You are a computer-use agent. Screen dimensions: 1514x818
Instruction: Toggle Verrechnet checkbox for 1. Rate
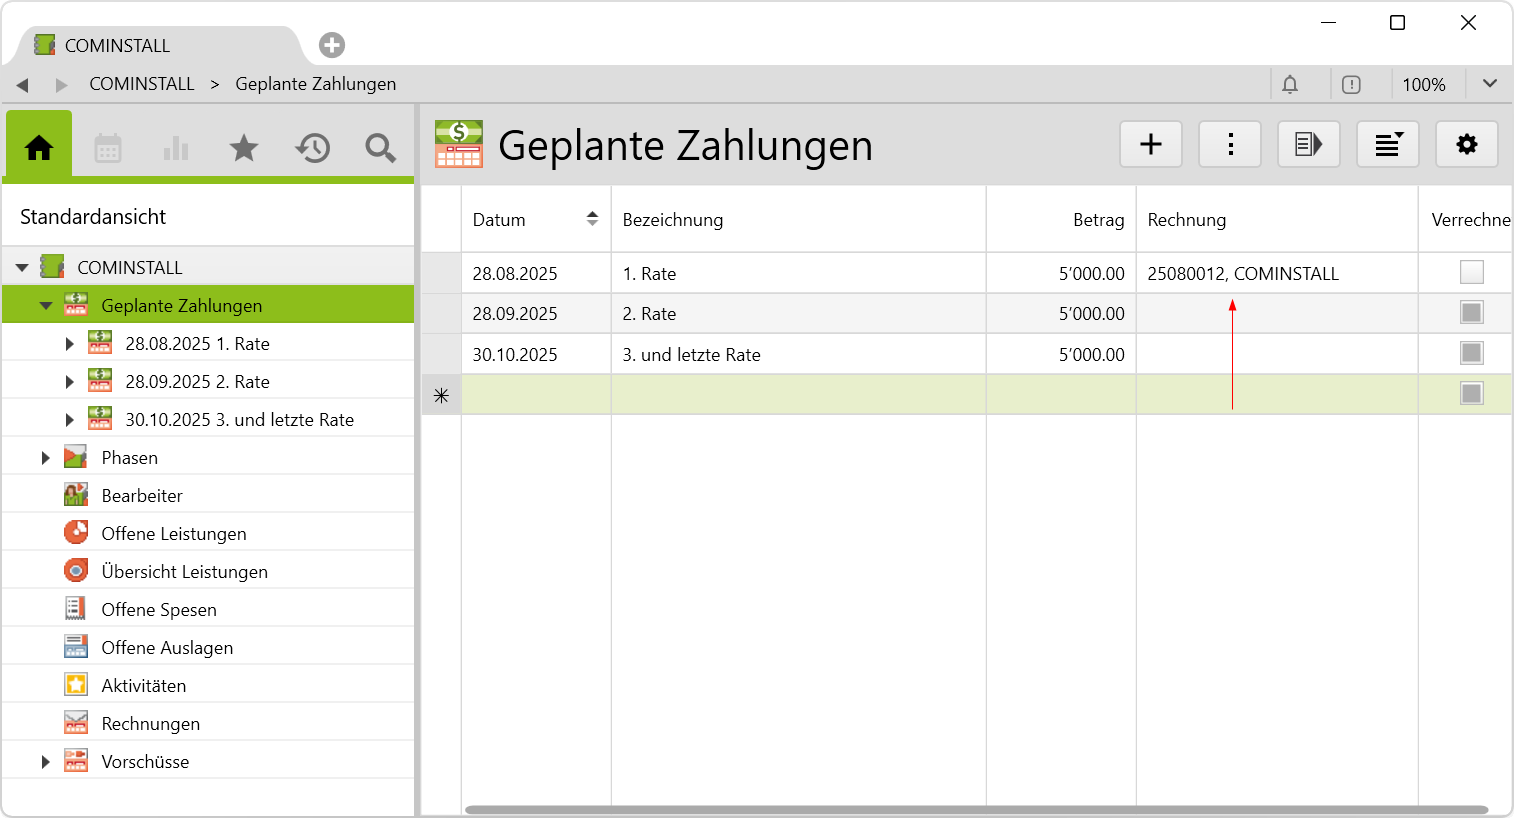tap(1471, 272)
